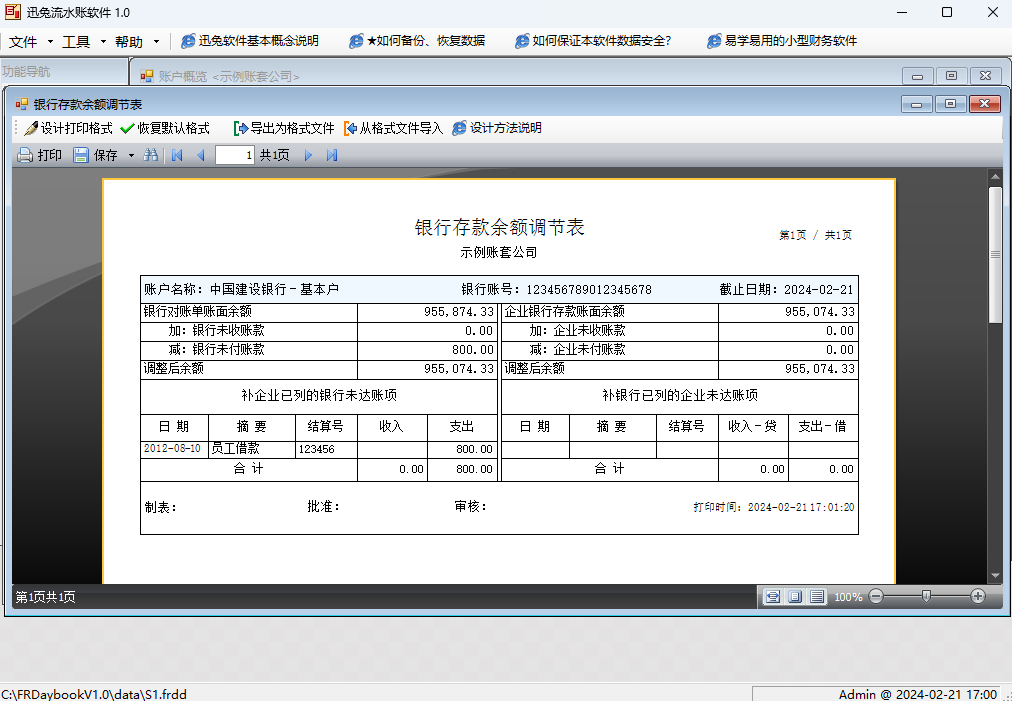Click the 截止日期 2024-02-21 text
This screenshot has width=1012, height=701.
coord(786,289)
